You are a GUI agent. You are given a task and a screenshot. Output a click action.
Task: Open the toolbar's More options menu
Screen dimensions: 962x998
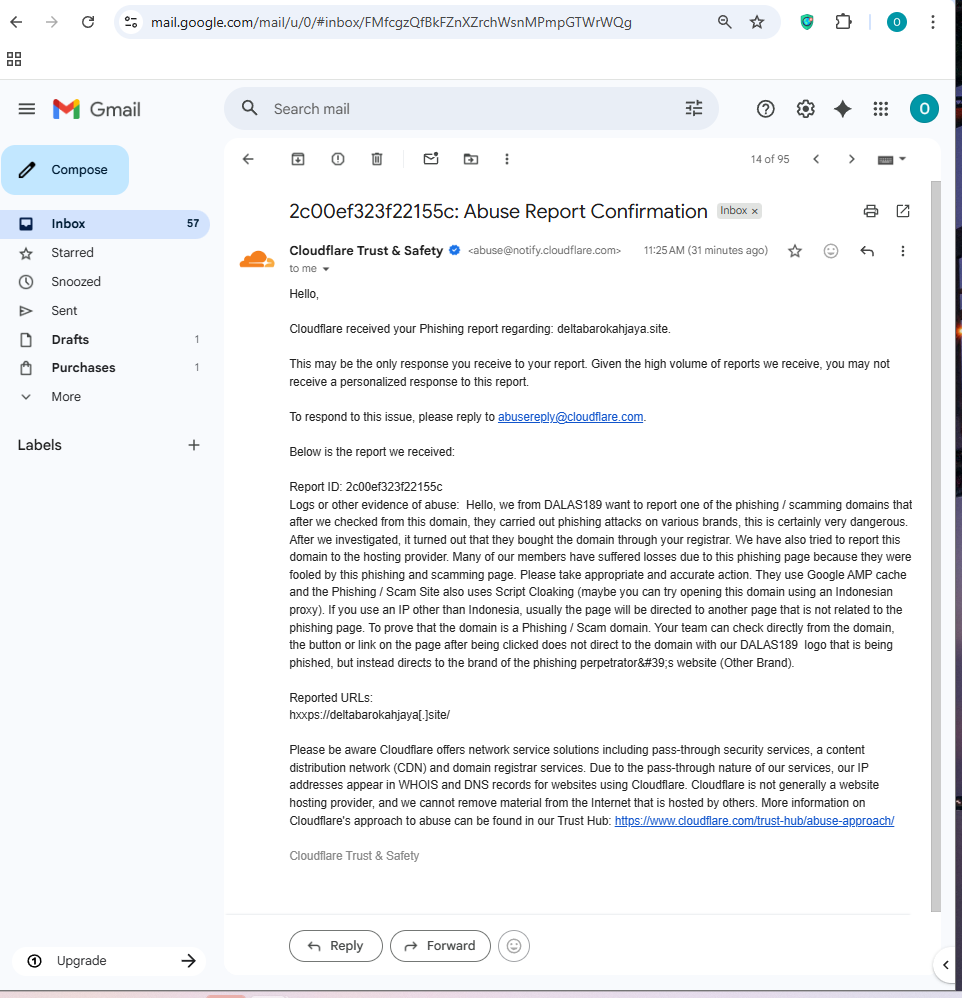pos(507,159)
